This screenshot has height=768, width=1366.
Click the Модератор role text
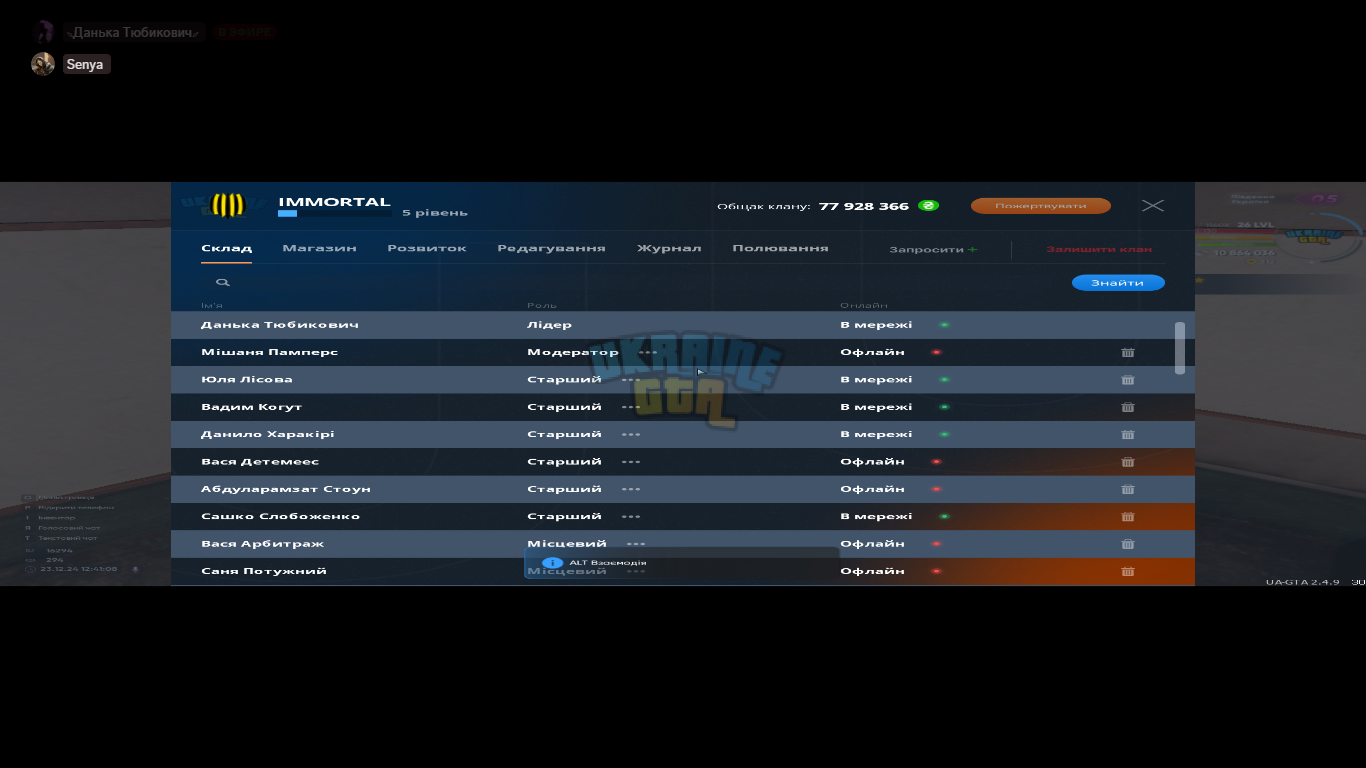coord(573,352)
